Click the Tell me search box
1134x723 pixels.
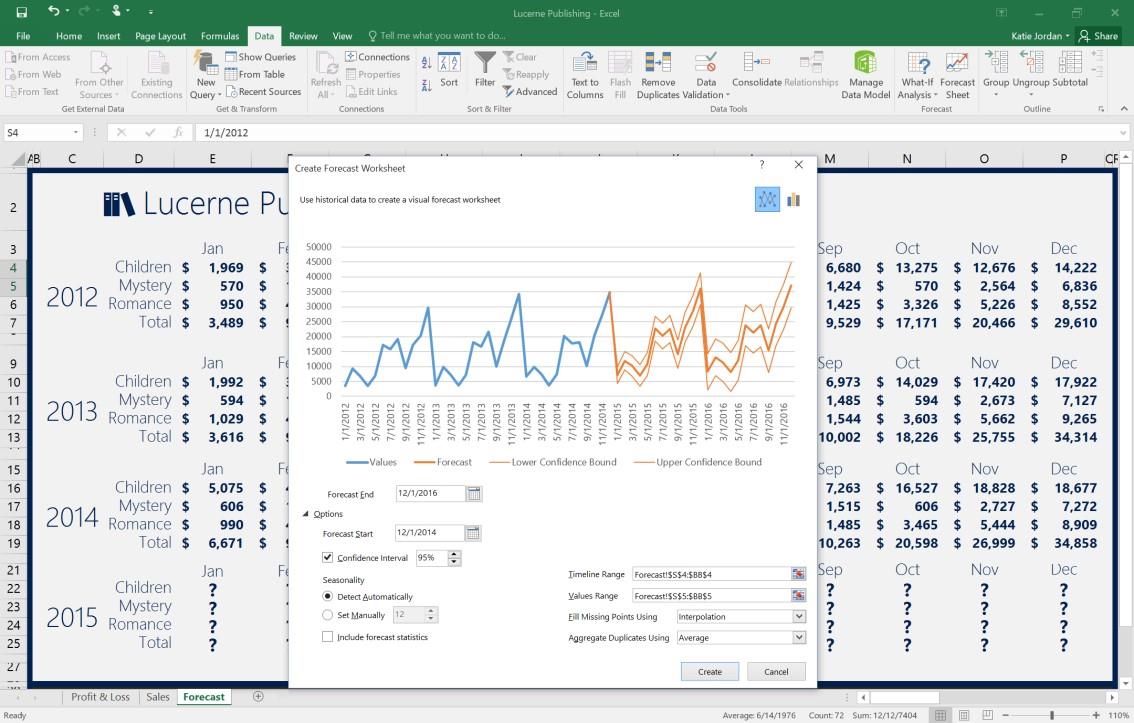coord(437,35)
